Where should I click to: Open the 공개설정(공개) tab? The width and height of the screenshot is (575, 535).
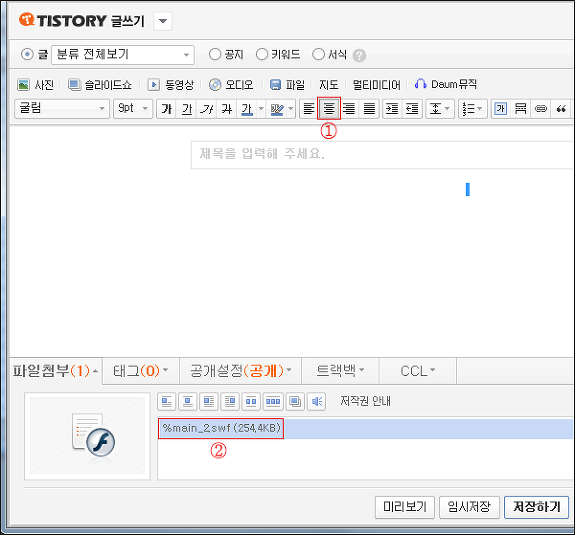tap(241, 371)
